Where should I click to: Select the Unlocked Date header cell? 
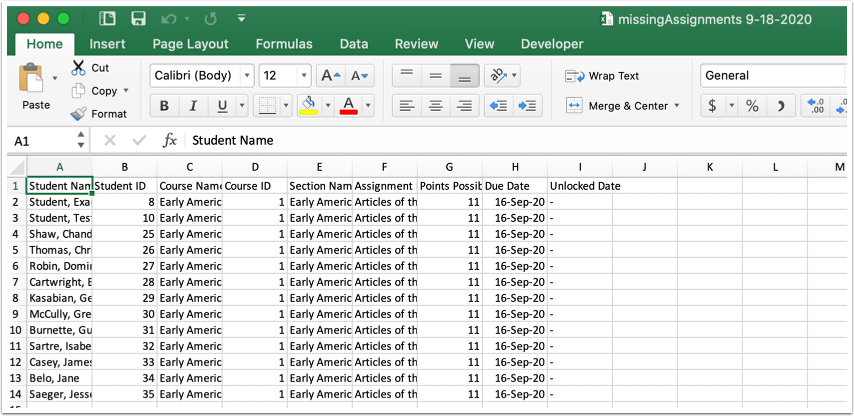pyautogui.click(x=580, y=186)
